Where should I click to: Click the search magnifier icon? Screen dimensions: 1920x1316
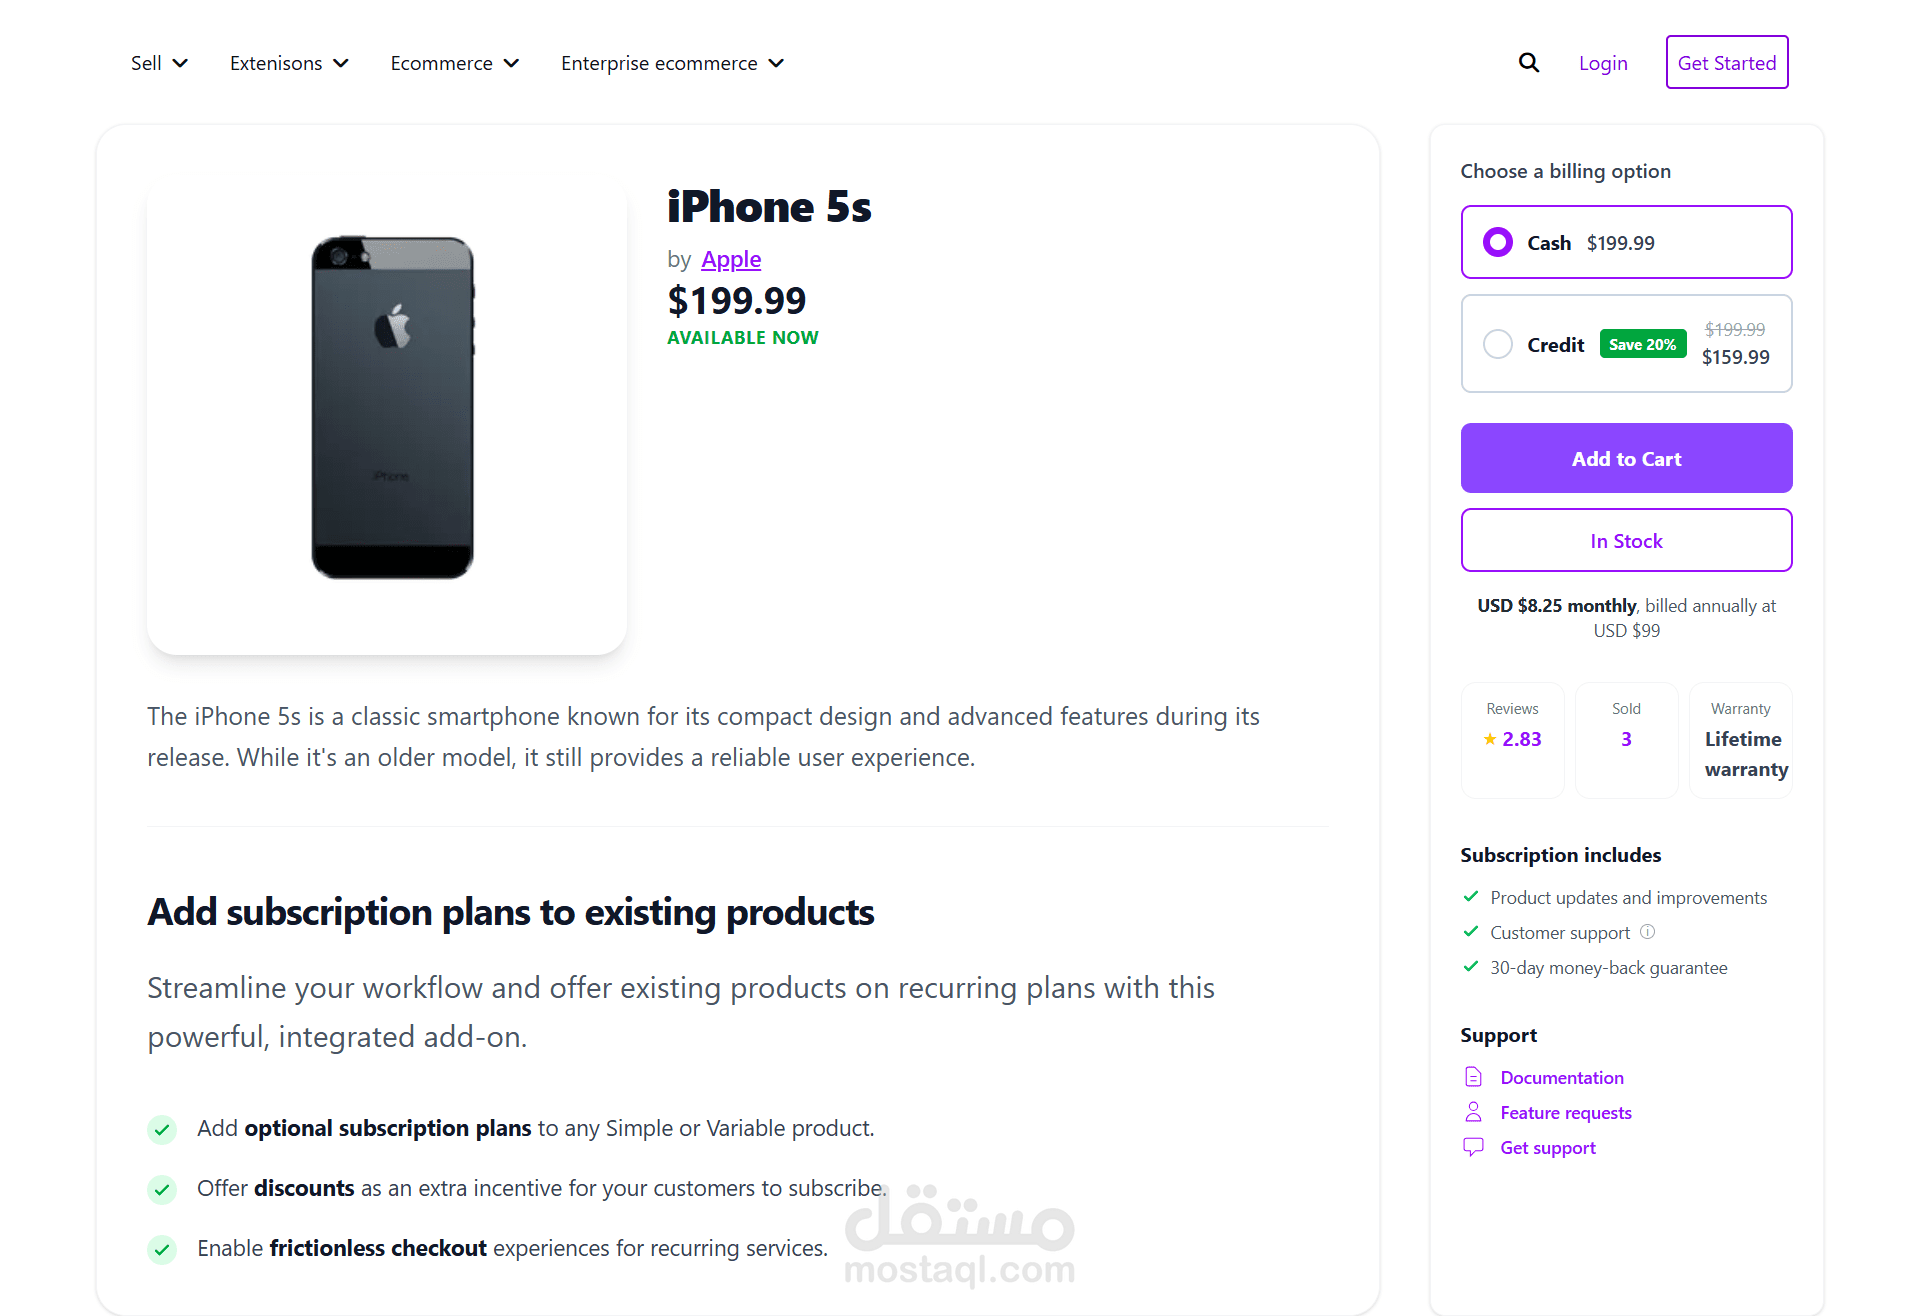tap(1528, 63)
